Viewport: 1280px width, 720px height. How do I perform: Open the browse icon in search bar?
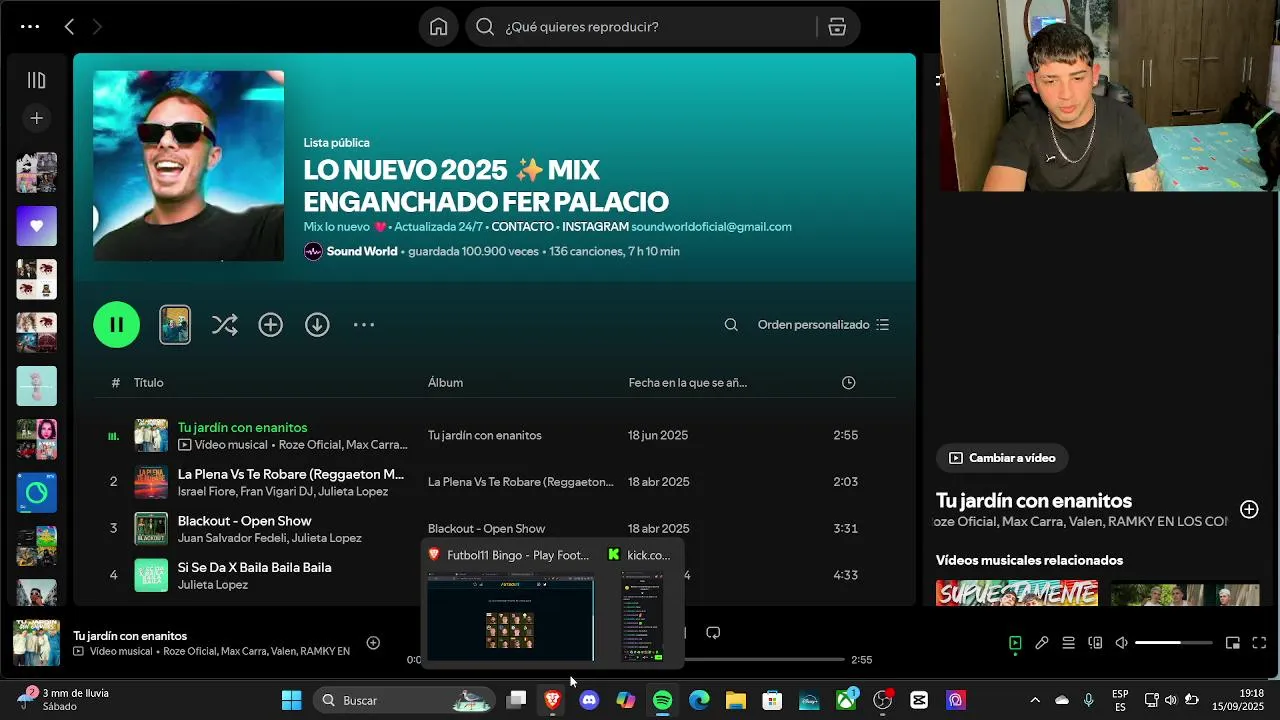pos(837,27)
